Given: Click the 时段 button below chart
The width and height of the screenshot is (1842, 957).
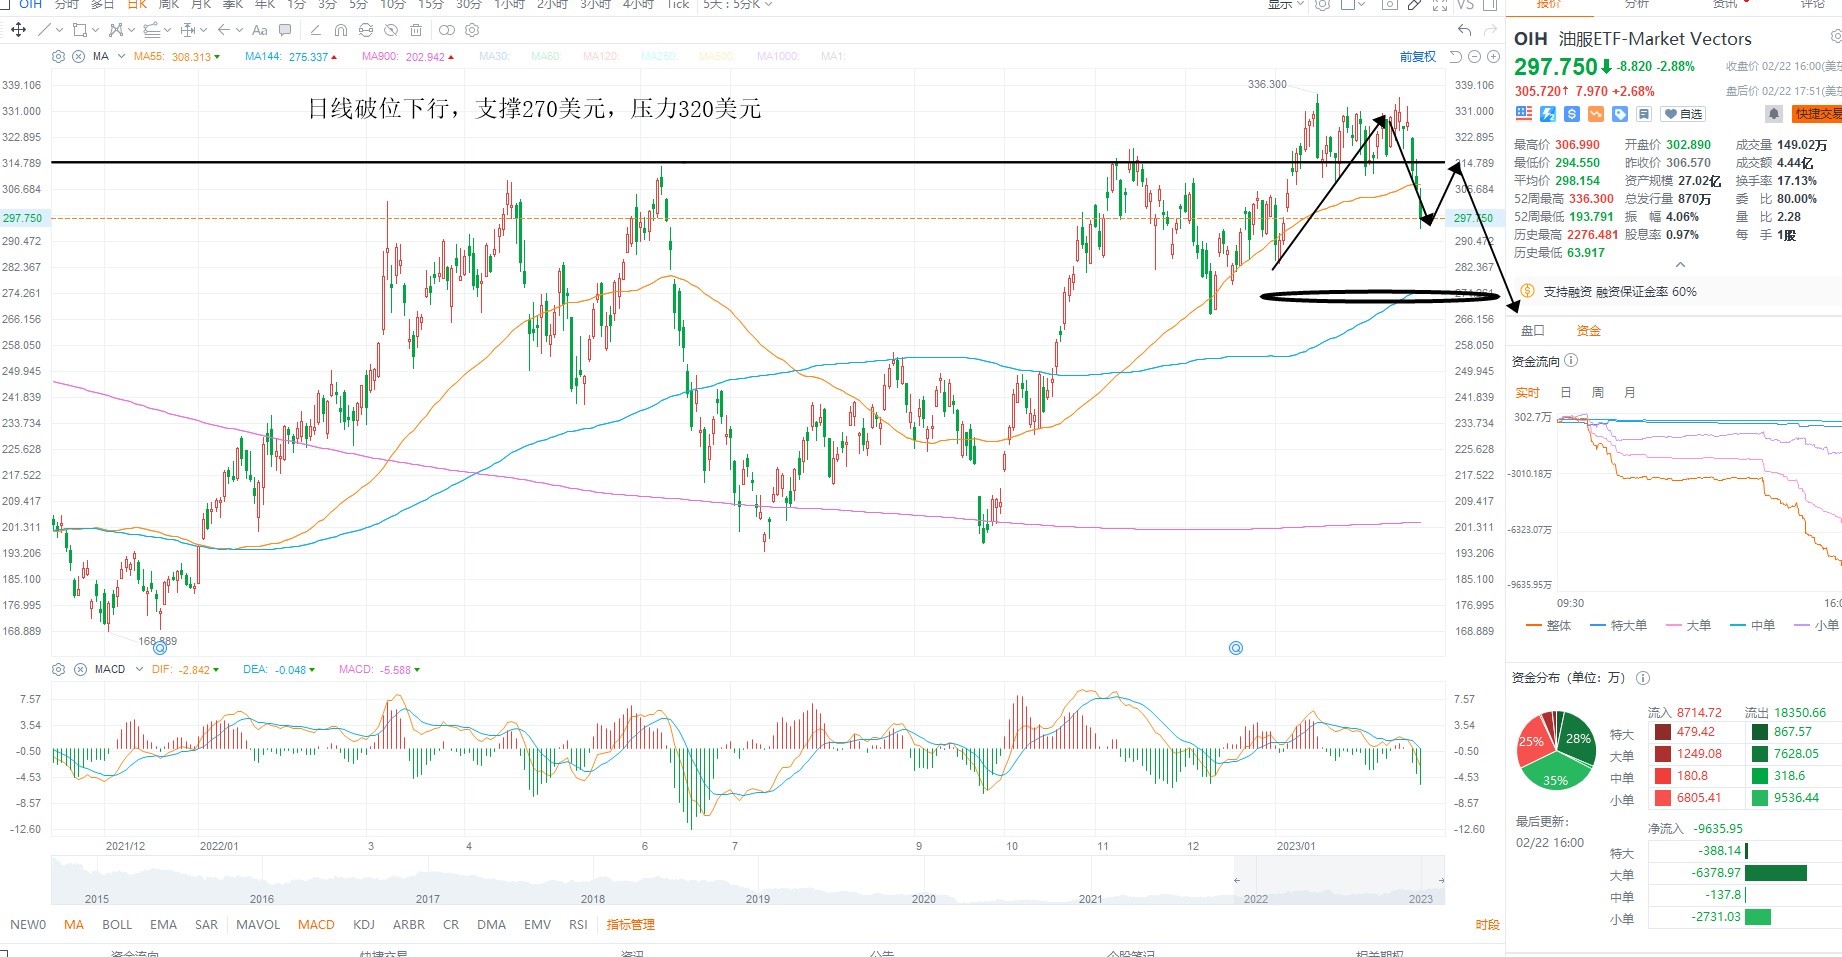Looking at the screenshot, I should [1487, 924].
